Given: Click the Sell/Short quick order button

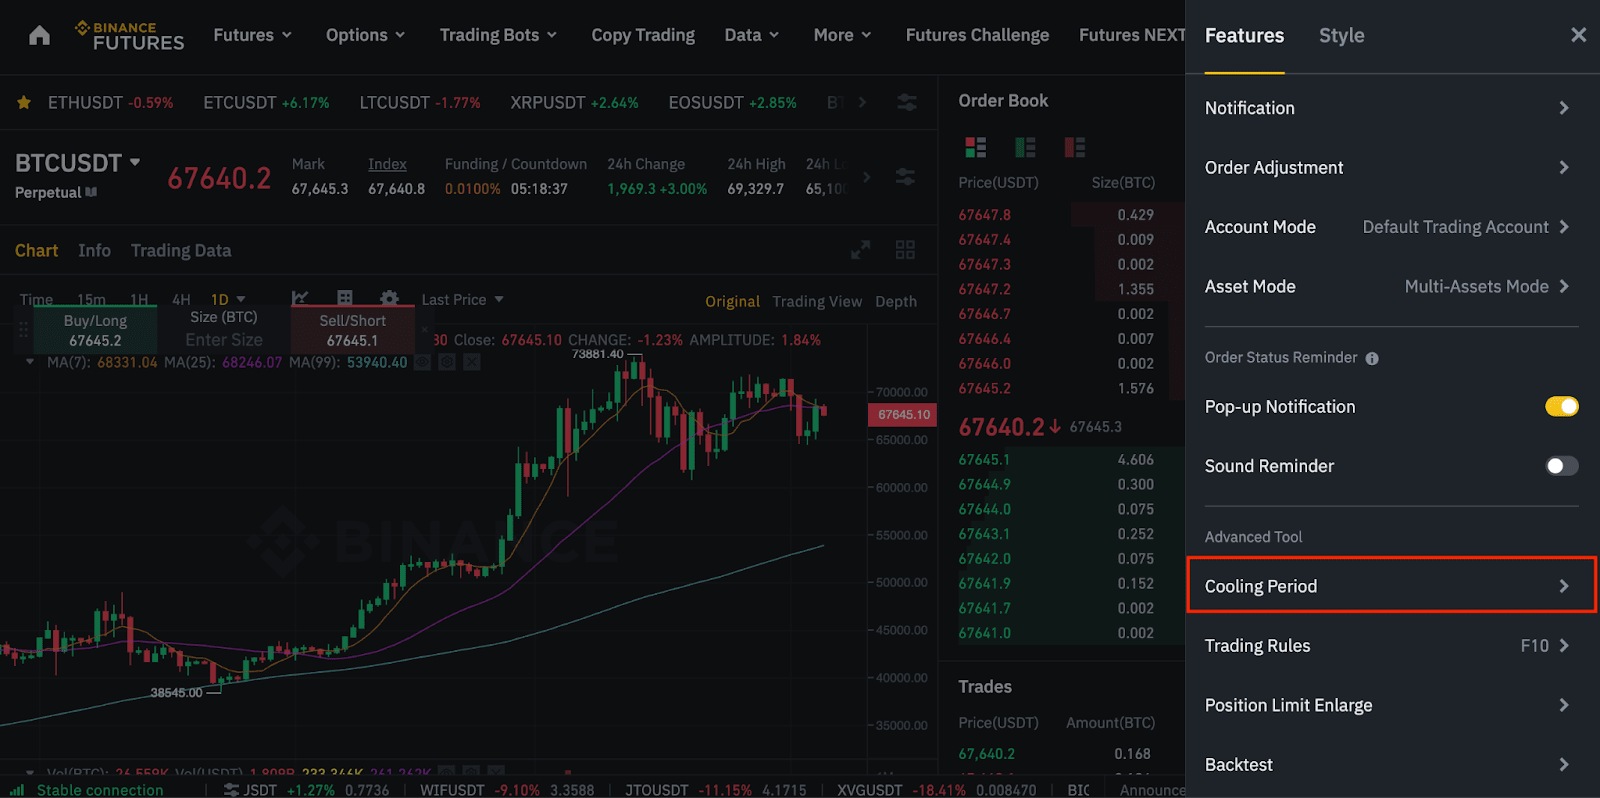Looking at the screenshot, I should click(x=352, y=331).
